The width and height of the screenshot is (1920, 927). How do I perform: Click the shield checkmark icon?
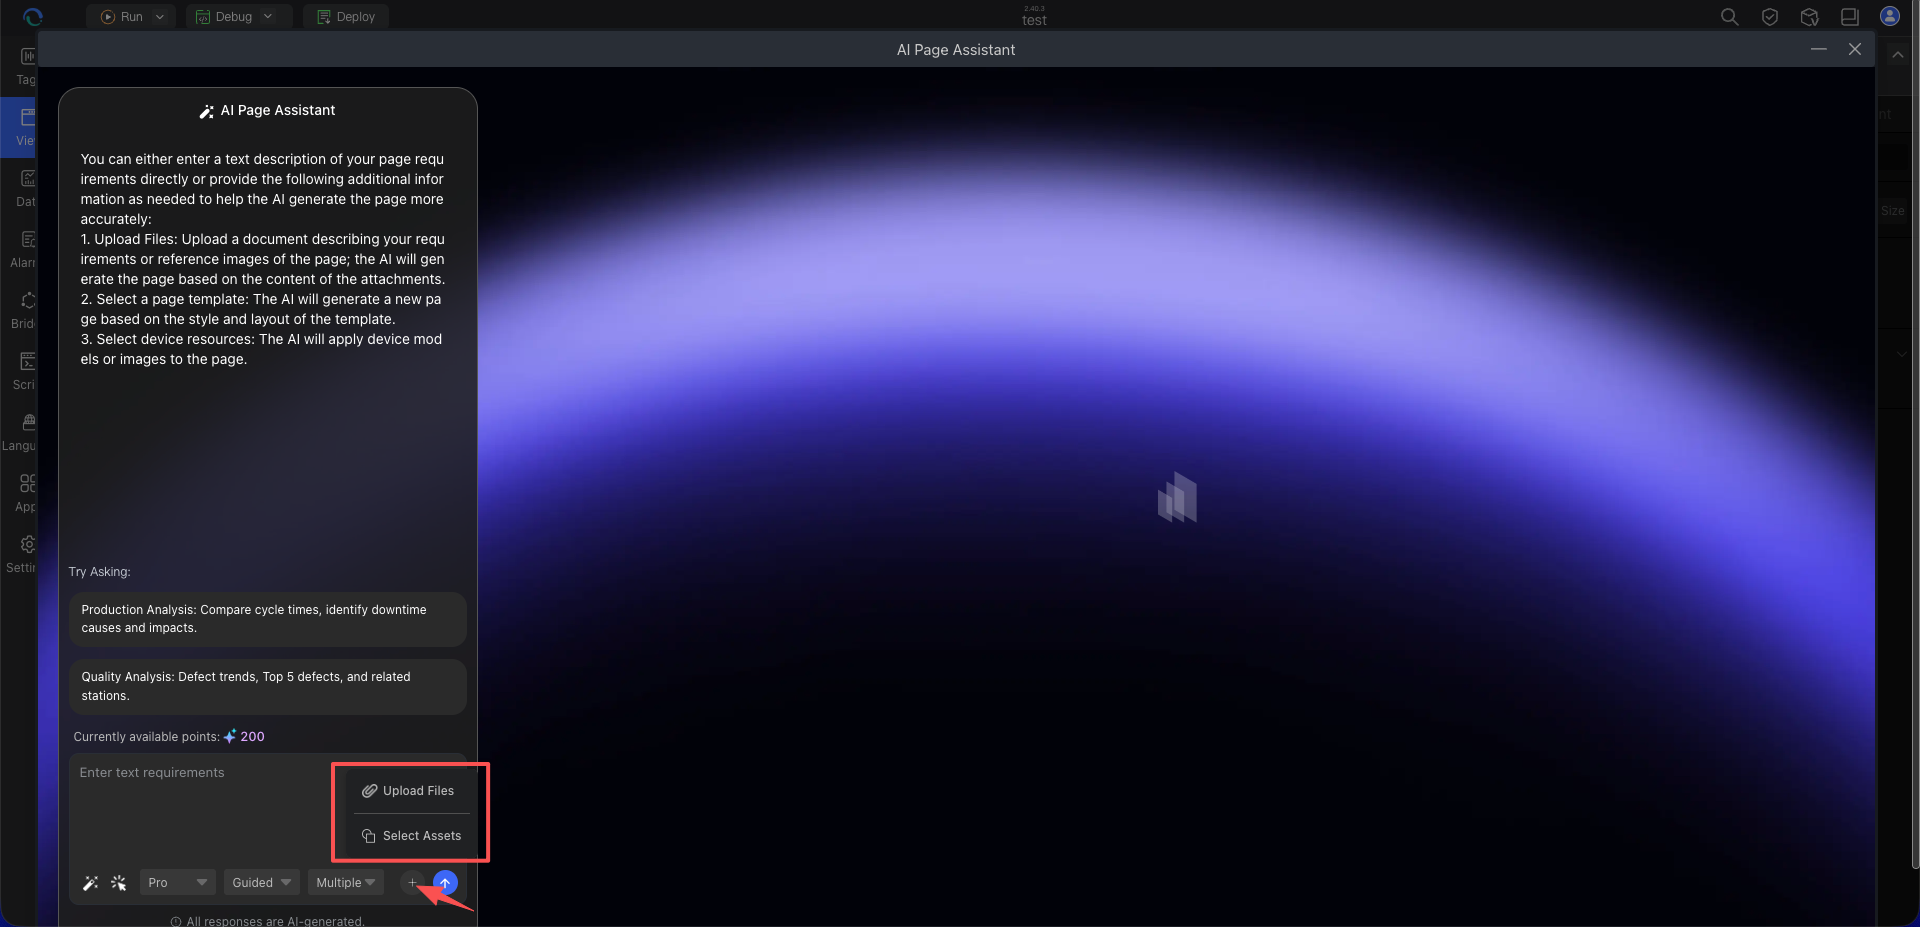pyautogui.click(x=1770, y=17)
